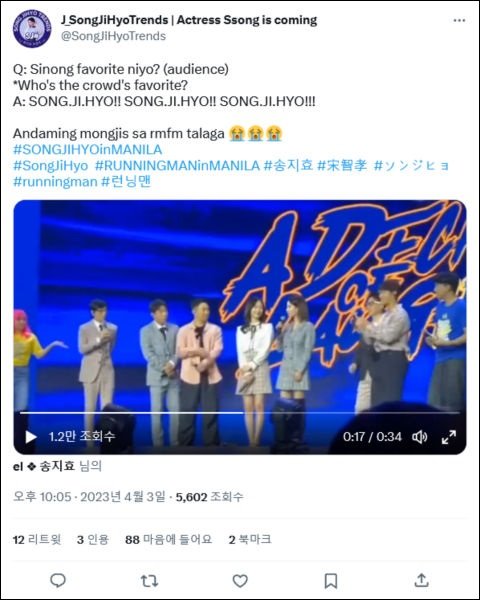View the 3 quote tweets

coord(93,540)
